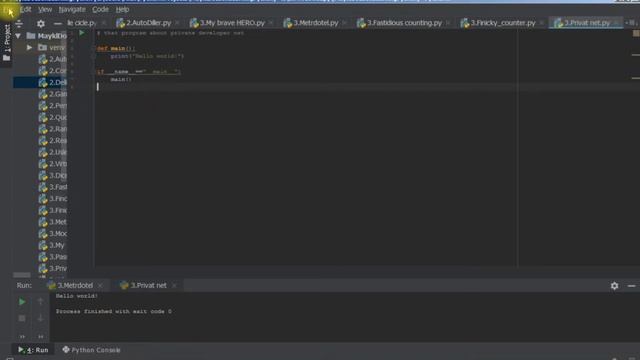Click 'Process finished with exit code 0' text

click(x=113, y=311)
